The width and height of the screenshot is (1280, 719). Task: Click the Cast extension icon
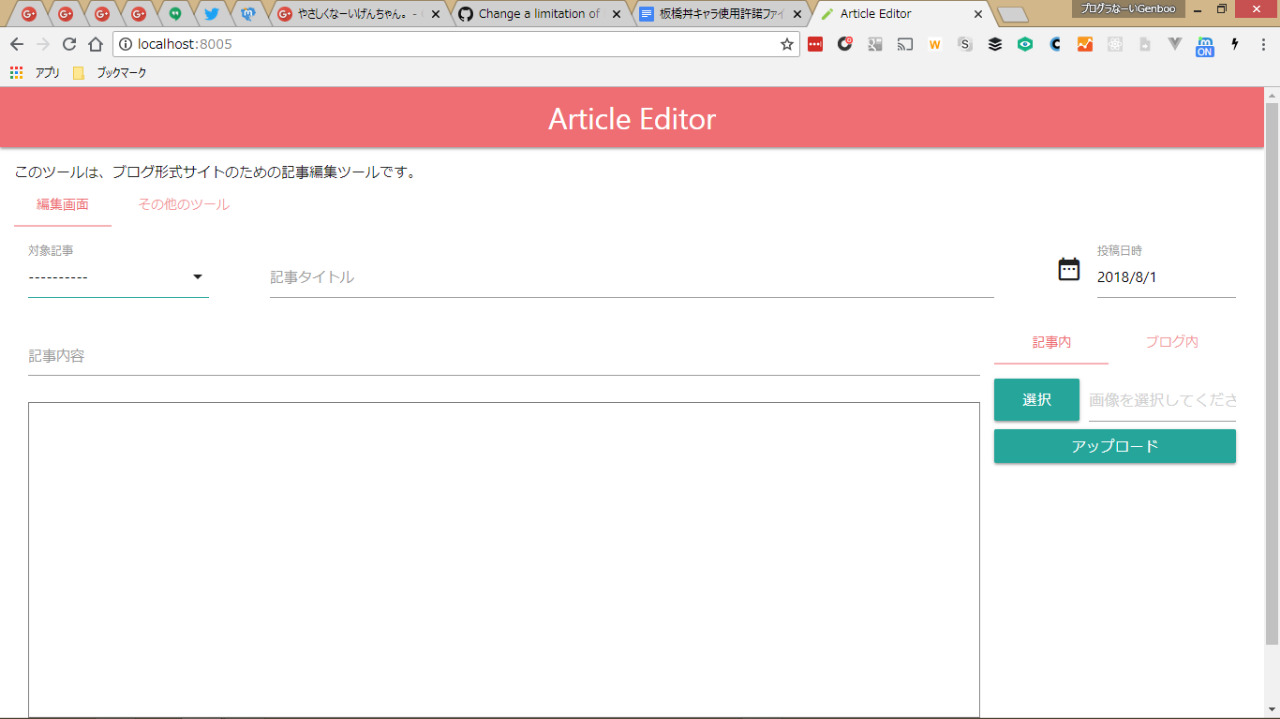[x=905, y=44]
